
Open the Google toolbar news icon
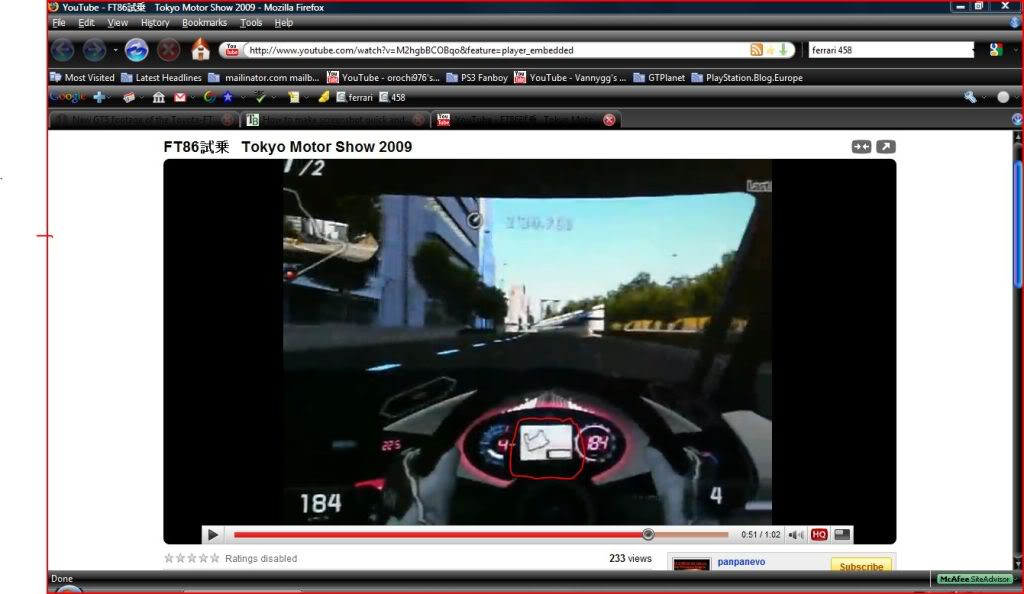[x=129, y=97]
